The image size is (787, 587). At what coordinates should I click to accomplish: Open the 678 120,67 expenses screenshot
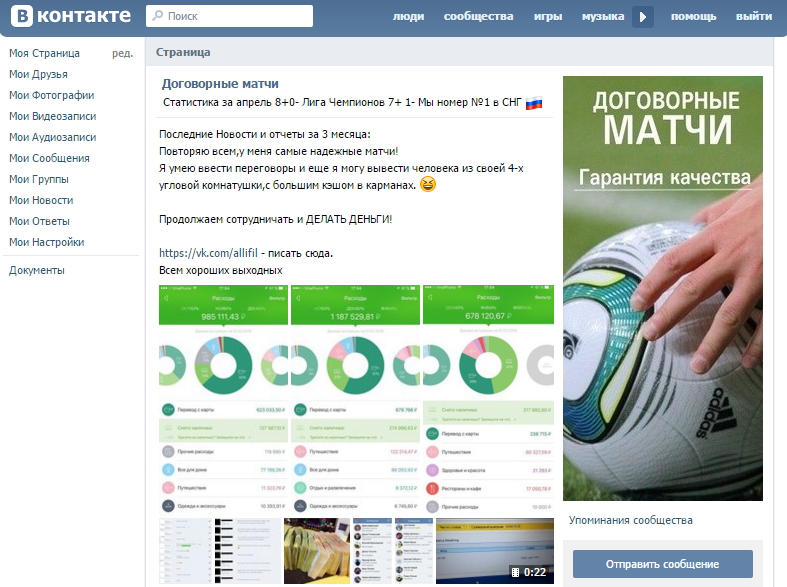click(488, 399)
